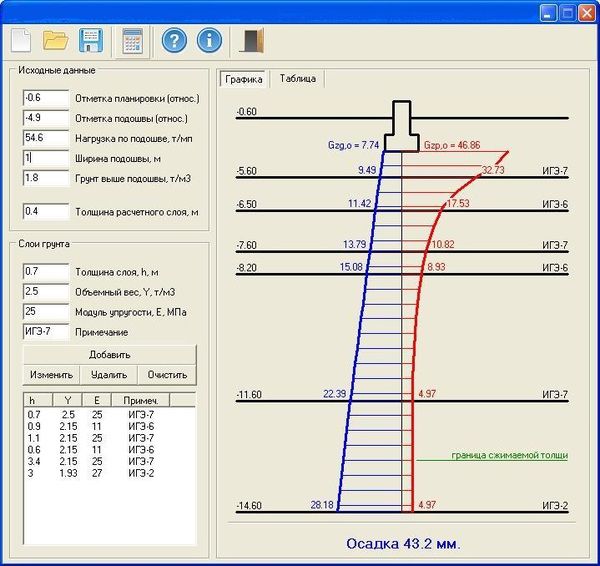
Task: Click the Изменить button
Action: click(x=51, y=375)
